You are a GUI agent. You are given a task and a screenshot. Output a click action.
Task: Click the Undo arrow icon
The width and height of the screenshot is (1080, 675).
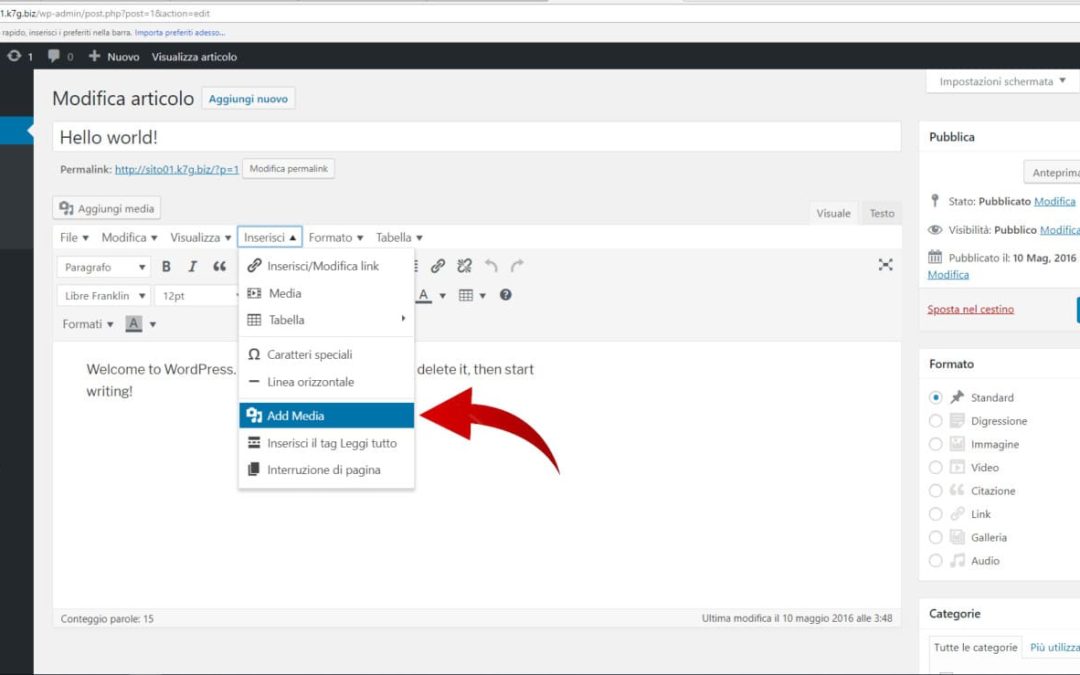[x=491, y=266]
